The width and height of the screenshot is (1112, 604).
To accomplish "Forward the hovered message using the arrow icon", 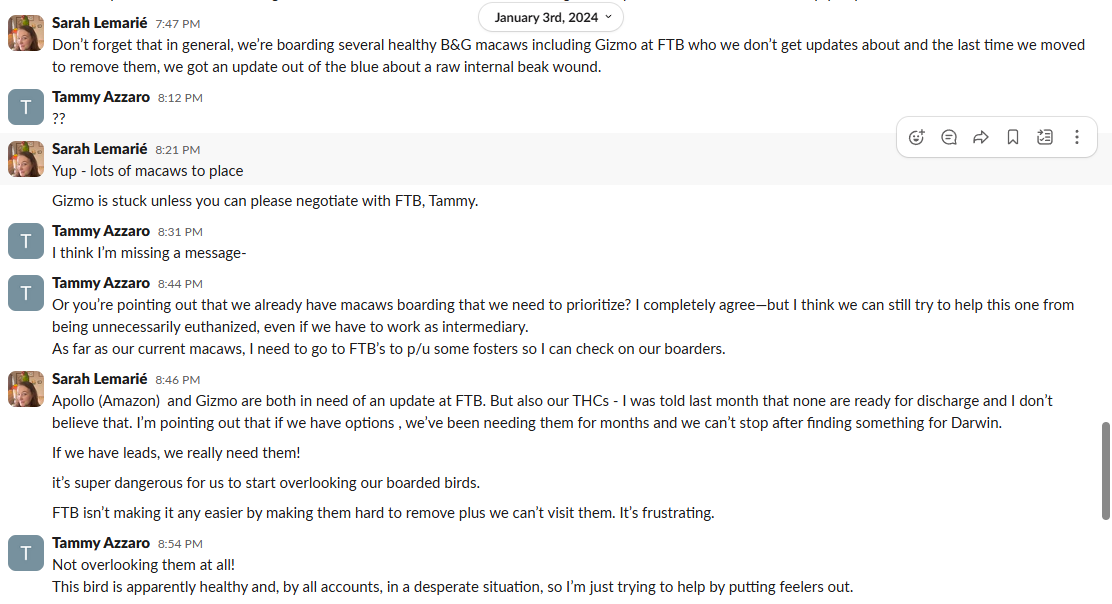I will [981, 138].
